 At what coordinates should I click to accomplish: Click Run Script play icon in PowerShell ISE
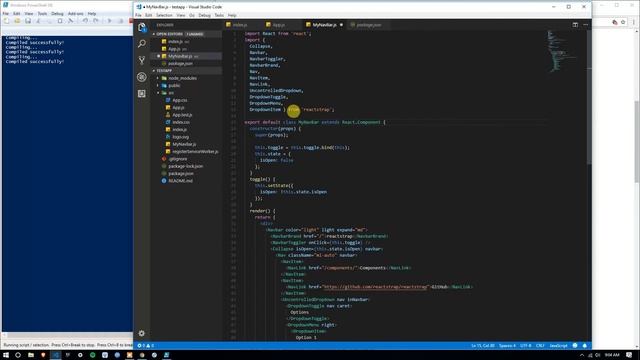coord(109,21)
